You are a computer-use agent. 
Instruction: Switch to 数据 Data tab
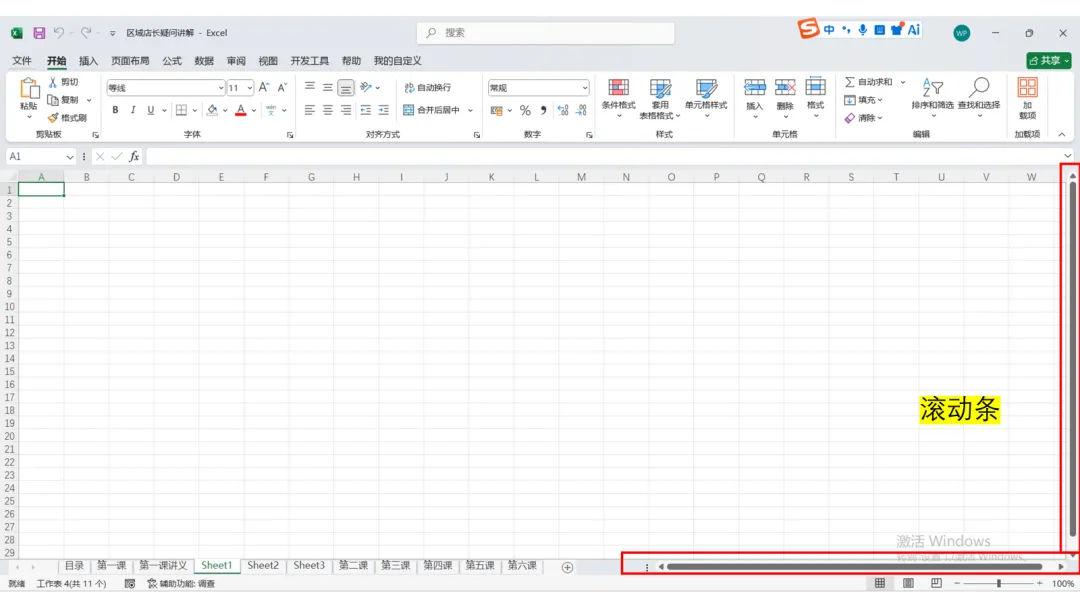204,61
